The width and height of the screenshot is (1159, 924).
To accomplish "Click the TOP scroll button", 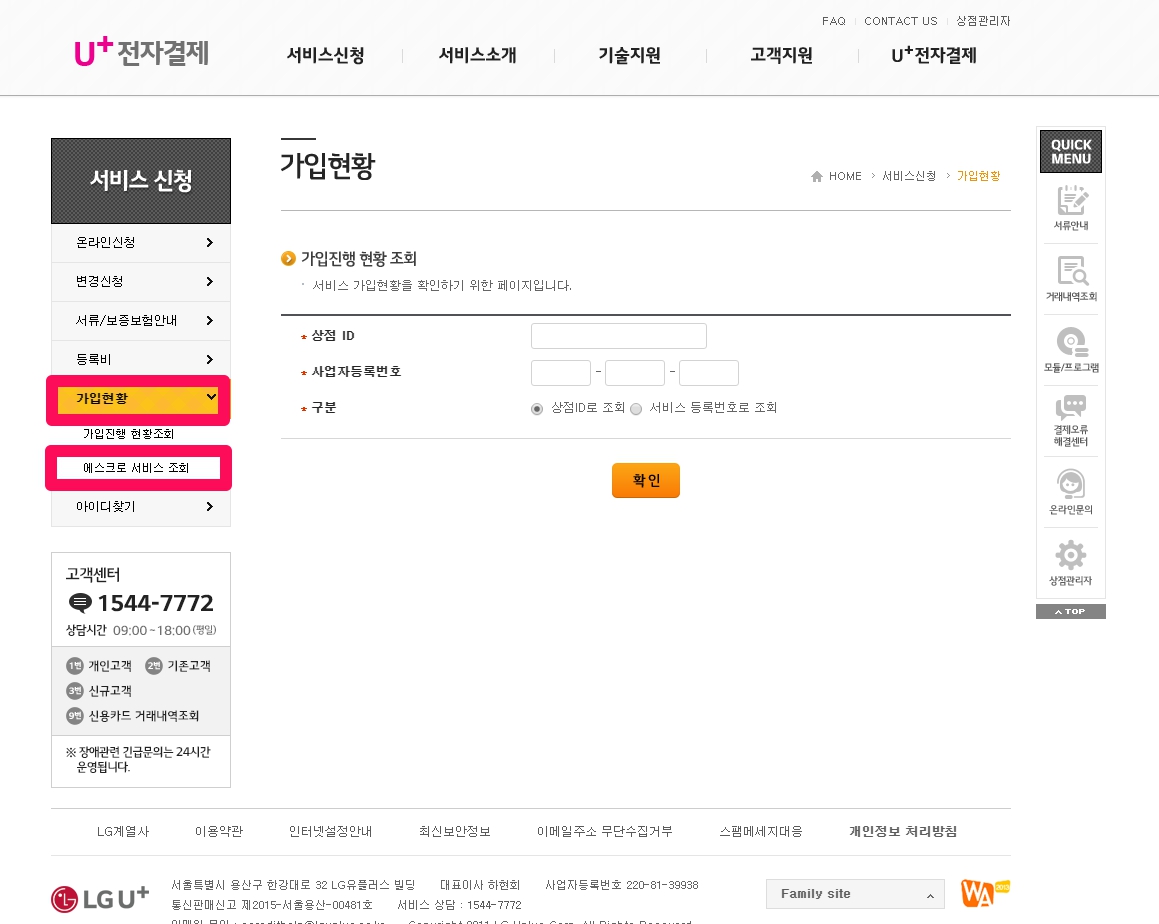I will 1070,611.
